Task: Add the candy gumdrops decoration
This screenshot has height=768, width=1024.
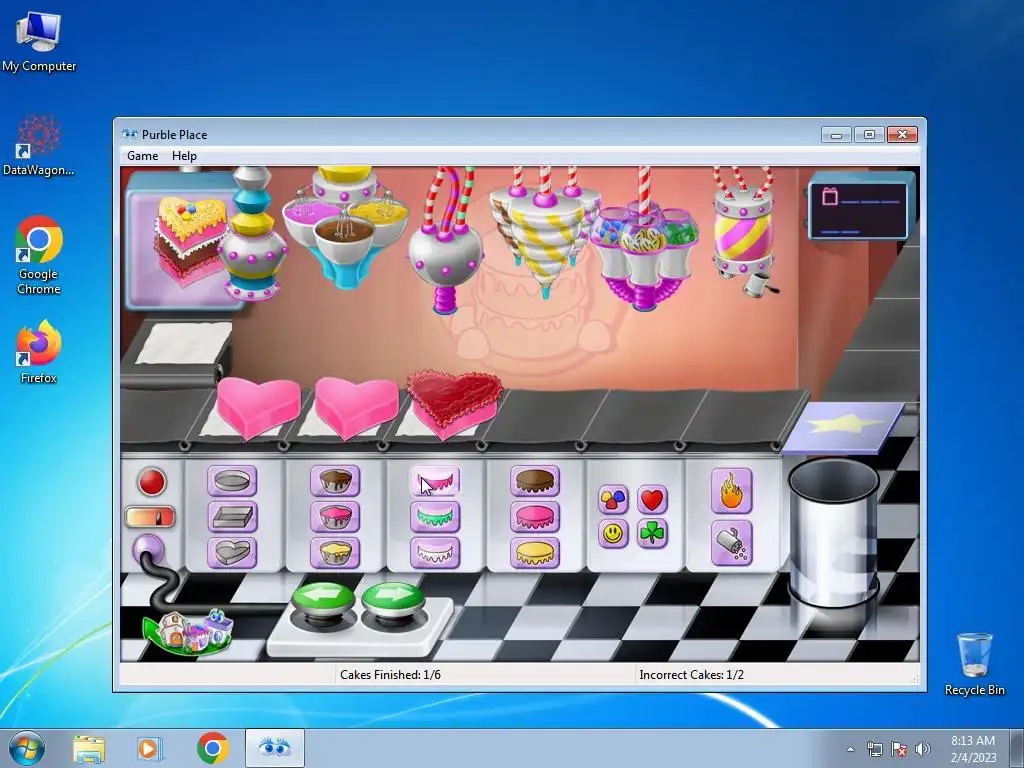Action: coord(613,500)
